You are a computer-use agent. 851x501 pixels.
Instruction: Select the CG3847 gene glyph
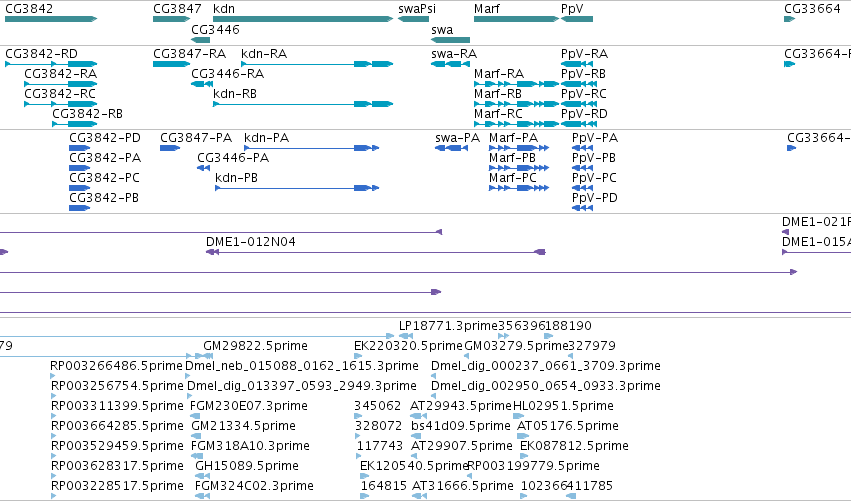point(172,19)
